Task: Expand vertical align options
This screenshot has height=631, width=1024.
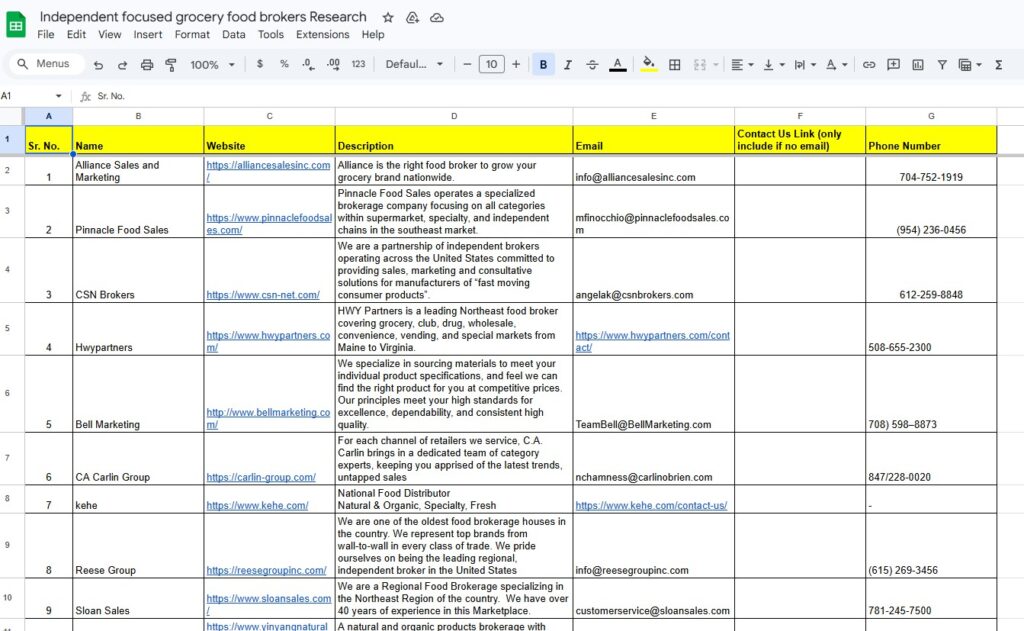Action: pos(782,65)
